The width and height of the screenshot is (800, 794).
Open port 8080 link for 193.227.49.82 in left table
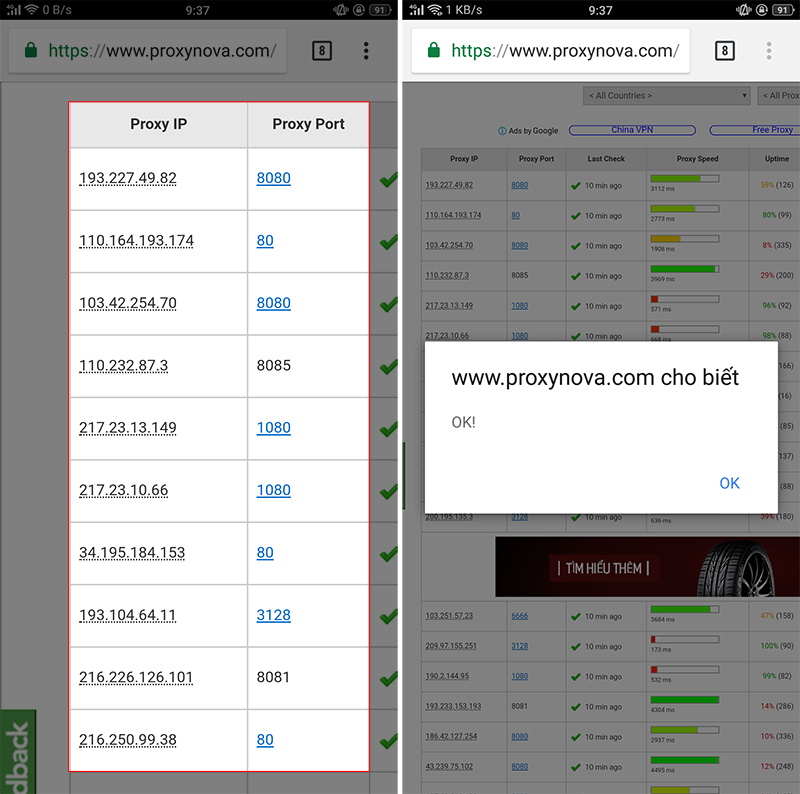273,178
